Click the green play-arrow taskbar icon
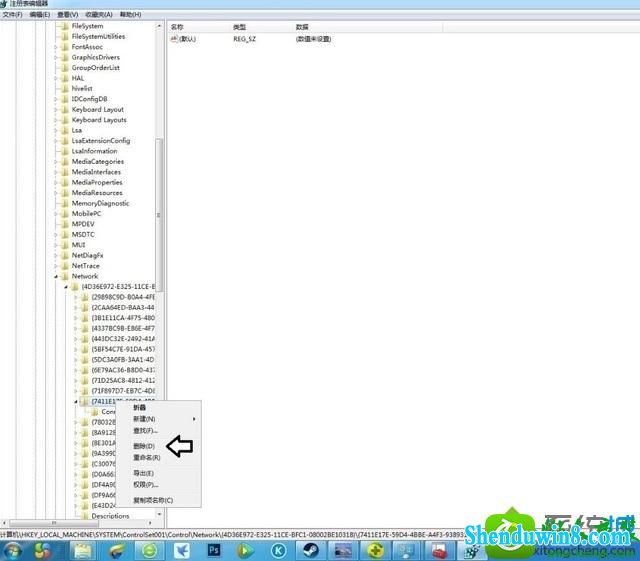640x561 pixels. tap(245, 551)
